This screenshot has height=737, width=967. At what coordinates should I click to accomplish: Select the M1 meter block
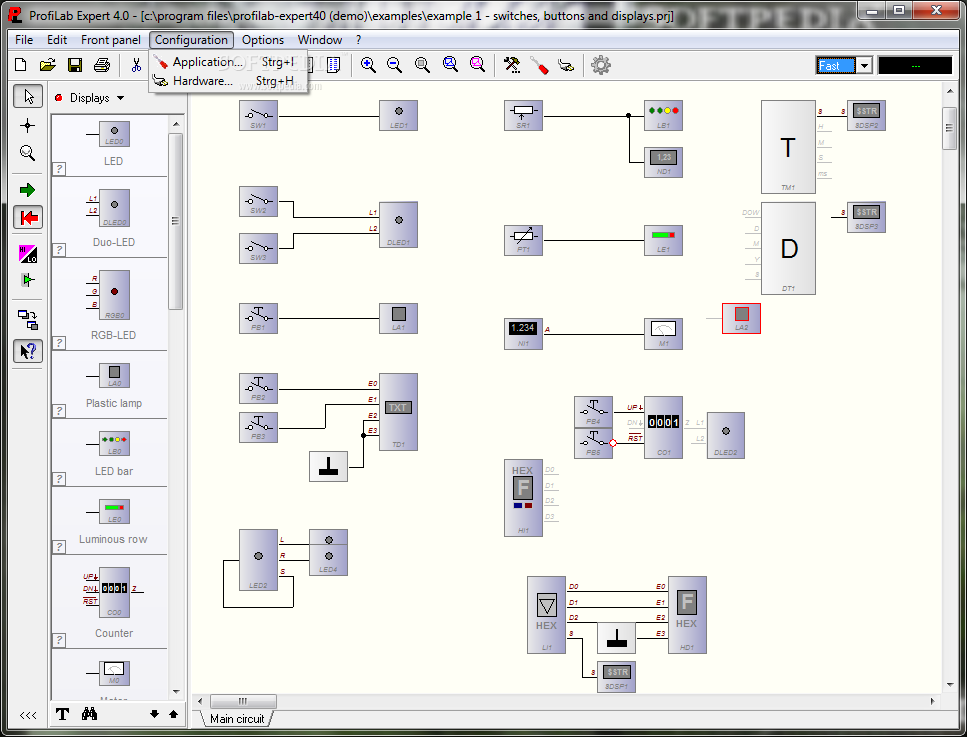coord(664,334)
